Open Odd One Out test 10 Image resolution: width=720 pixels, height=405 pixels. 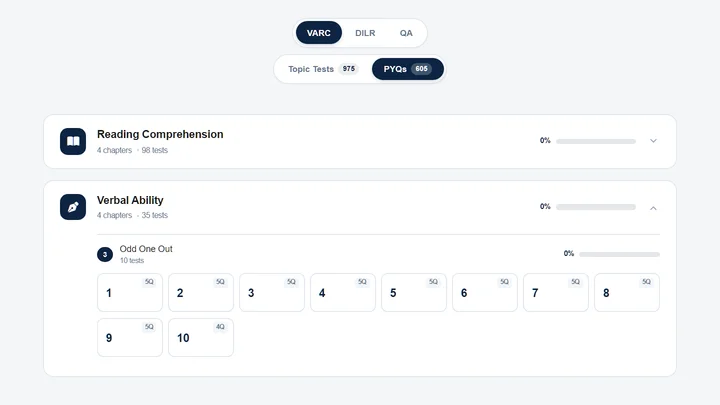[201, 338]
